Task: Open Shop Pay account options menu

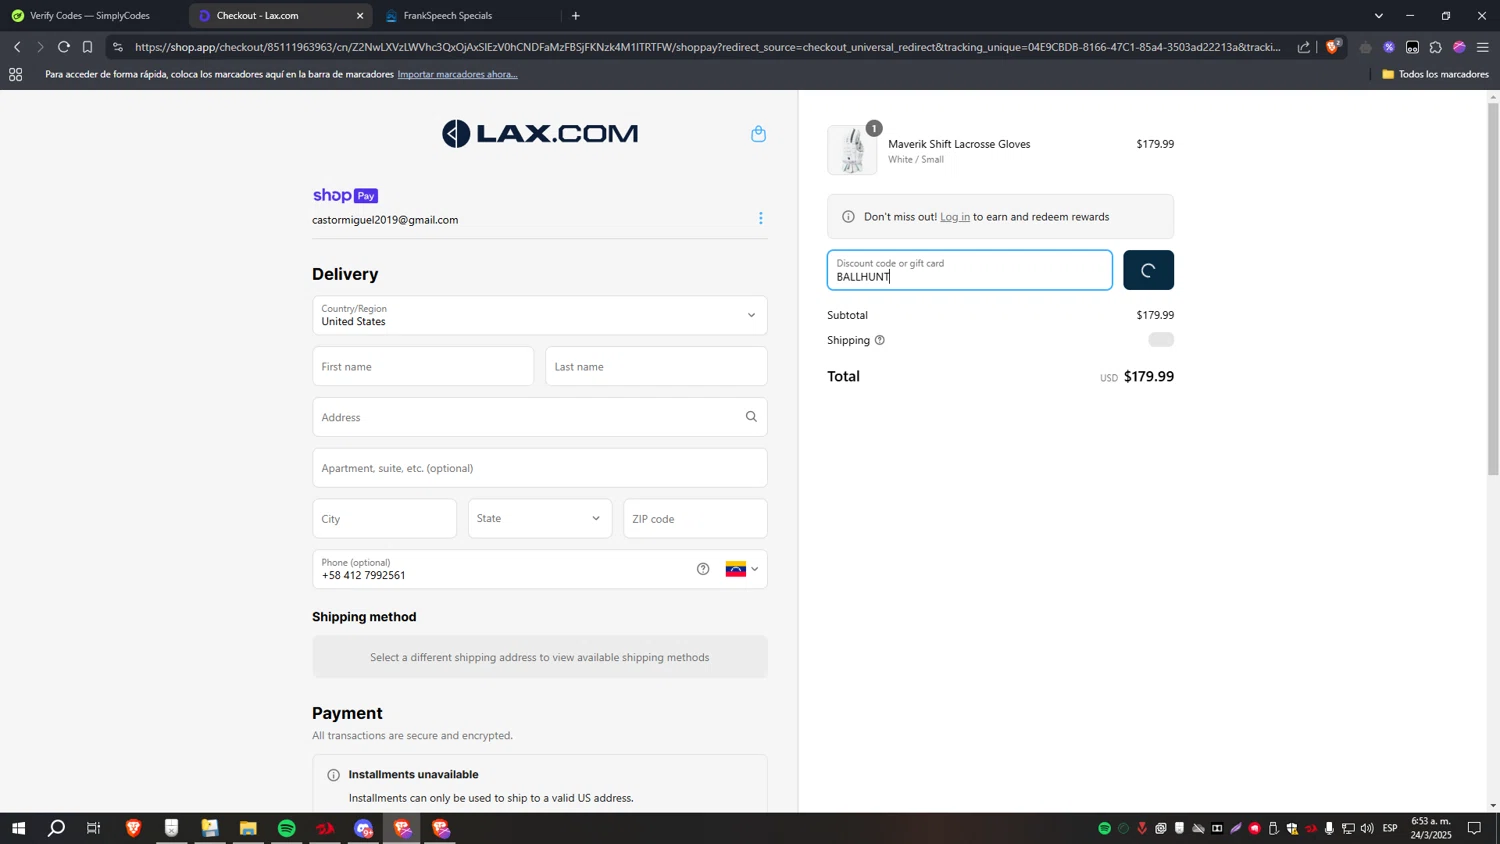Action: point(760,218)
